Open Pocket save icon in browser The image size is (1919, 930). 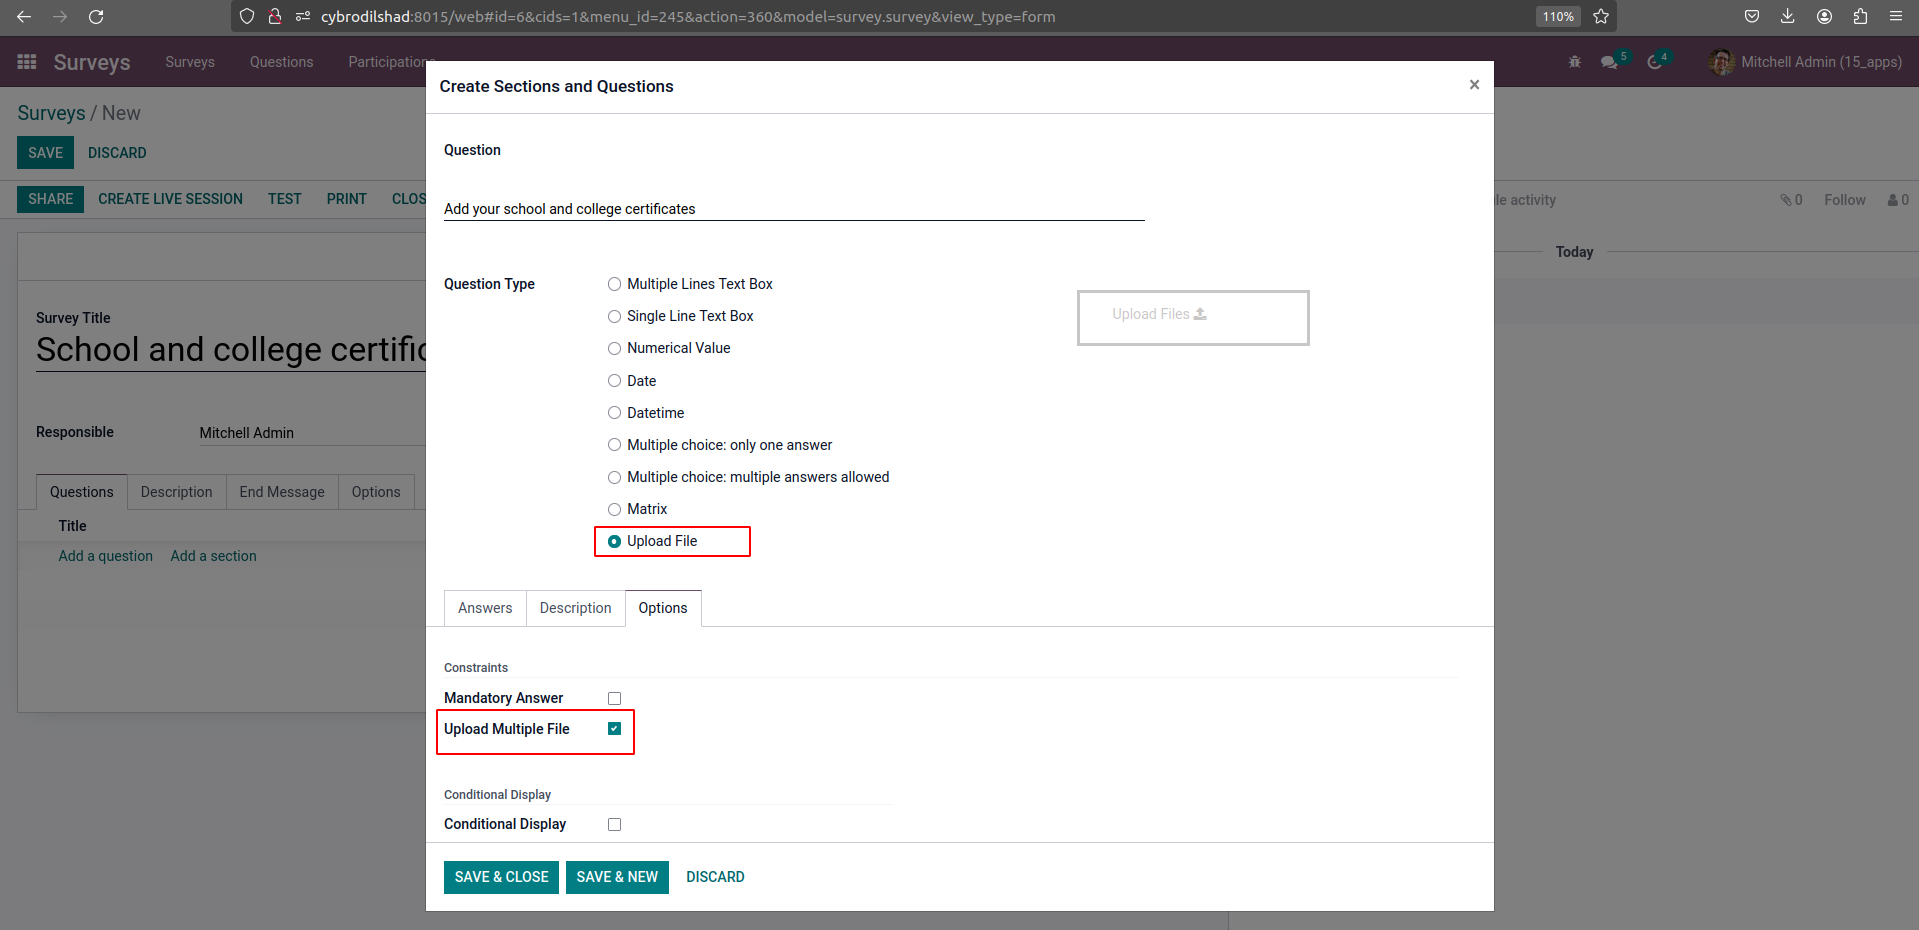pos(1752,16)
